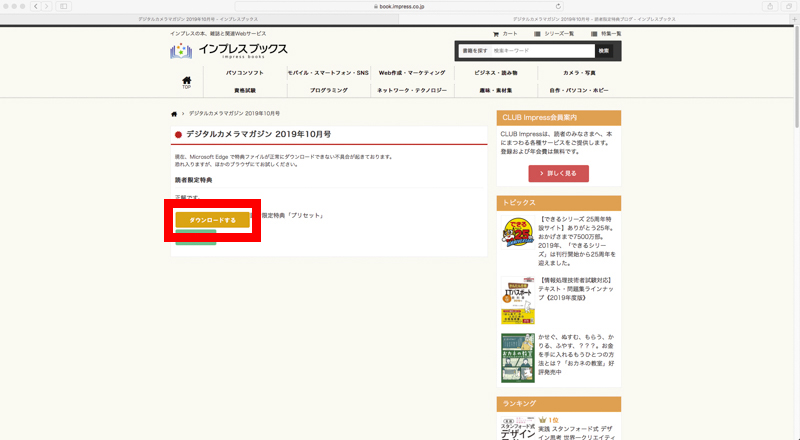The image size is (800, 440).
Task: Reload the page with refresh icon
Action: [558, 7]
